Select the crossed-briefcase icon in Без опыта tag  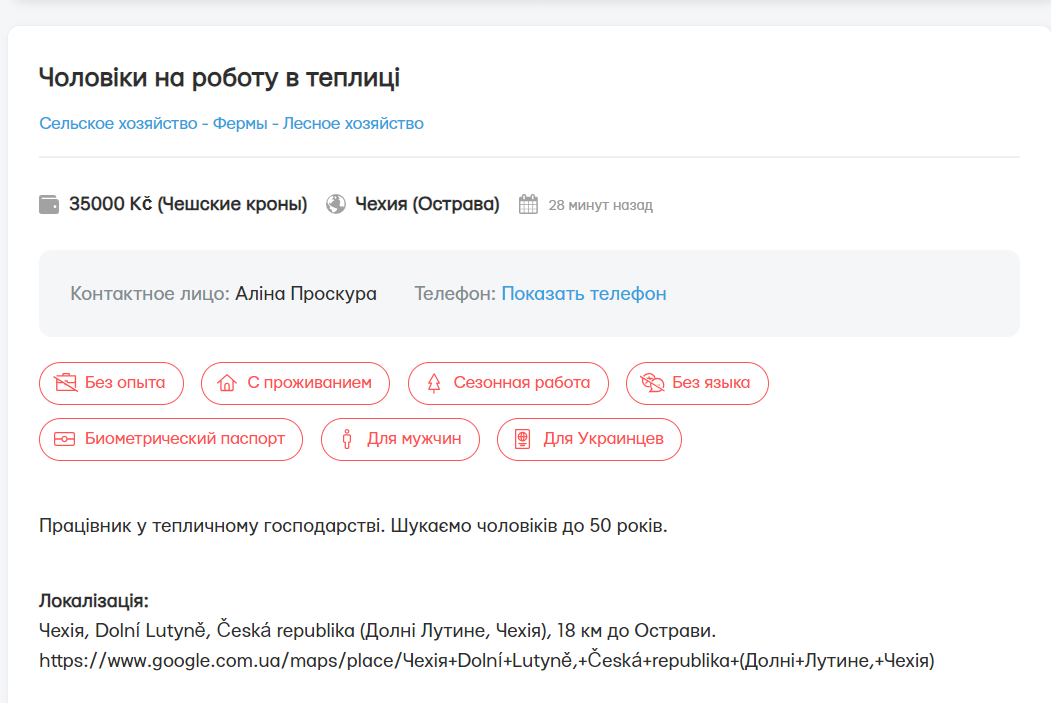66,383
